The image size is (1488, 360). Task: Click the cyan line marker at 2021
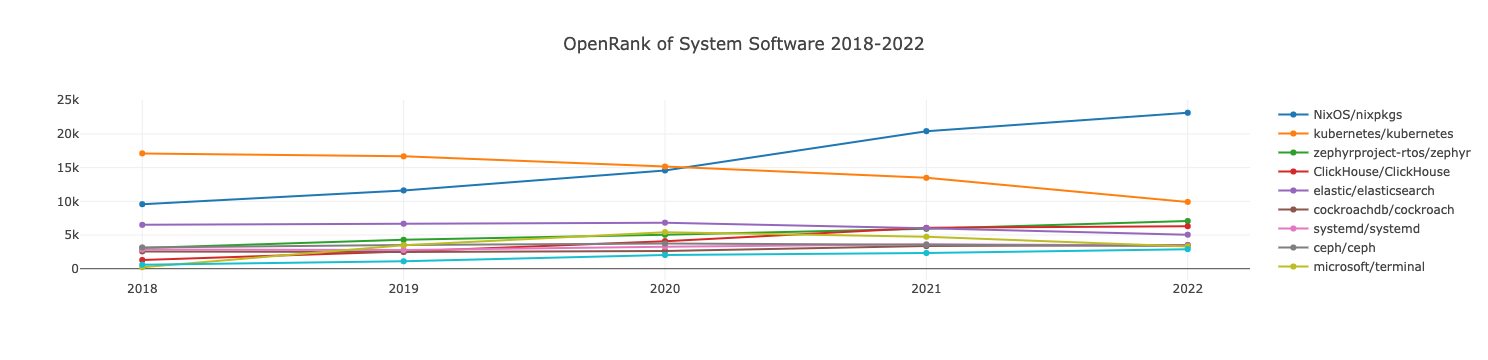point(926,253)
